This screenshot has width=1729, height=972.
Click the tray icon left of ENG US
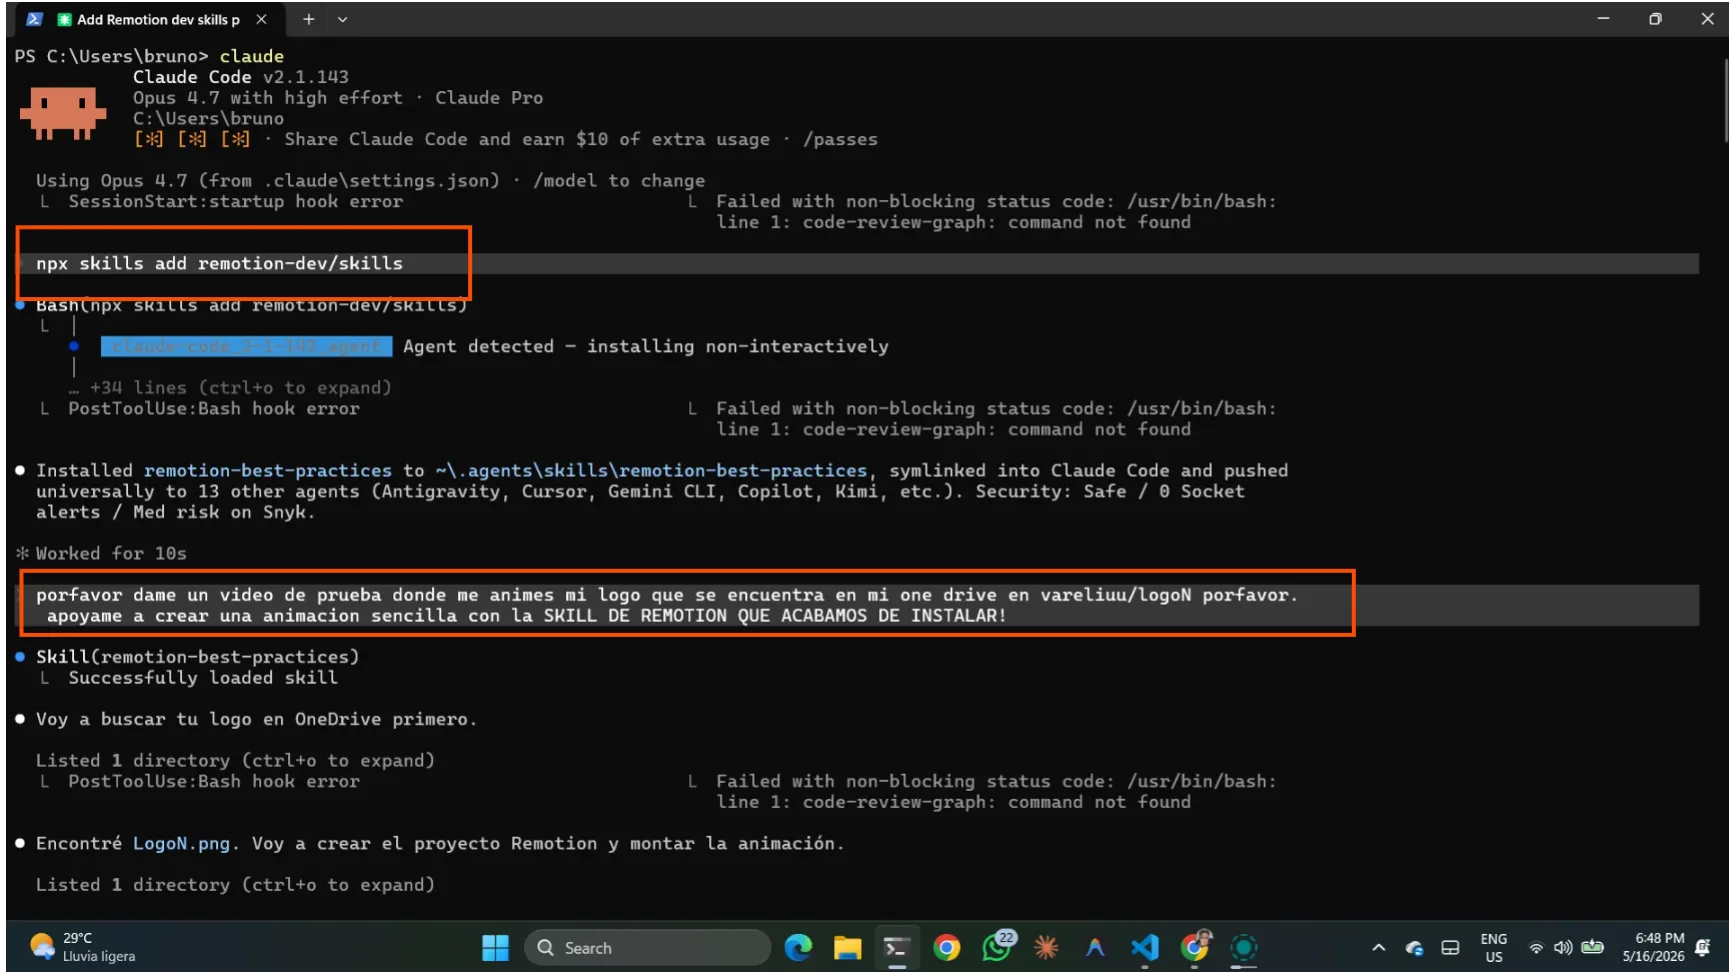pos(1450,947)
